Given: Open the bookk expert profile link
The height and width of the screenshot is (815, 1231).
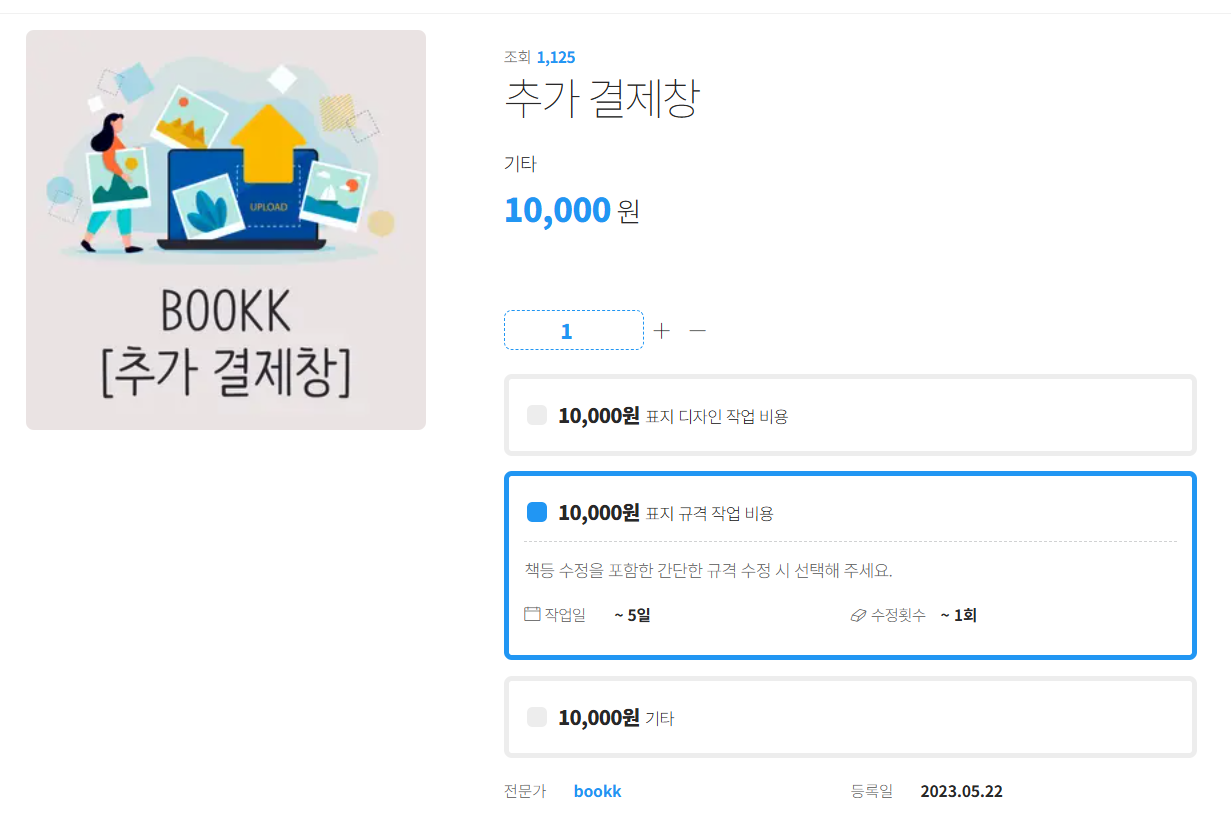Looking at the screenshot, I should coord(597,791).
